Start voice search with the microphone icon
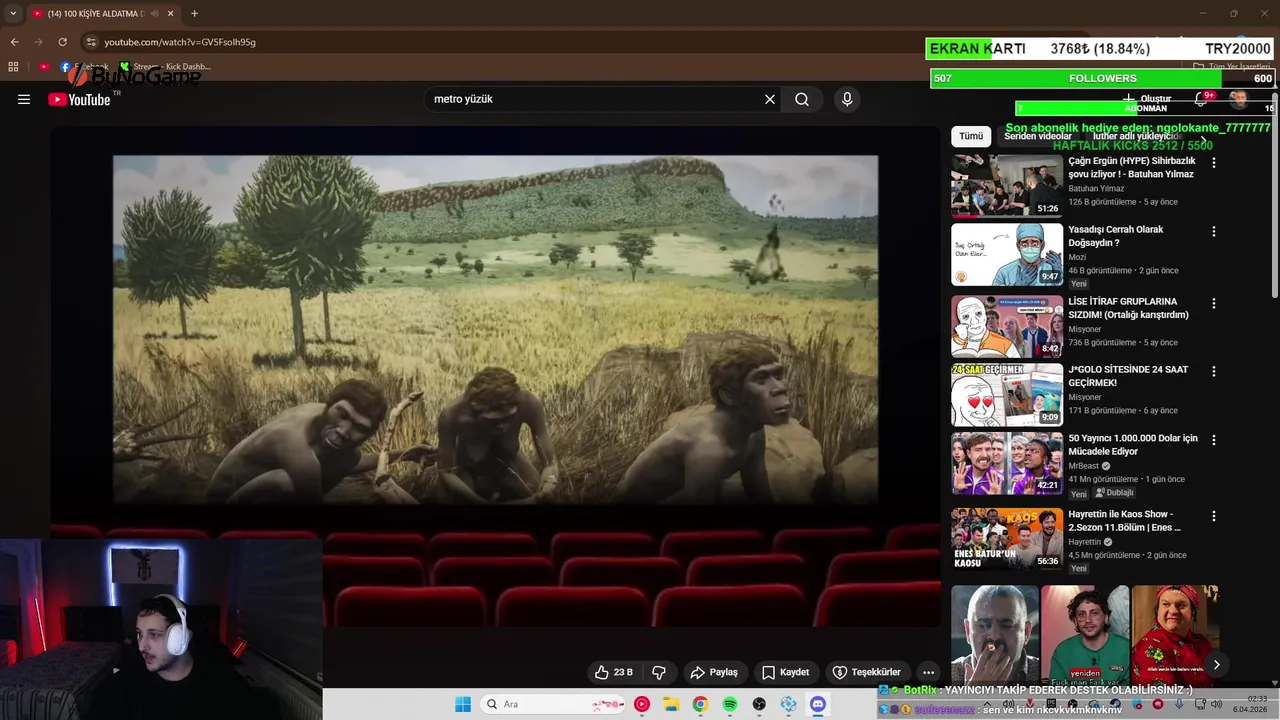This screenshot has width=1280, height=720. tap(847, 99)
